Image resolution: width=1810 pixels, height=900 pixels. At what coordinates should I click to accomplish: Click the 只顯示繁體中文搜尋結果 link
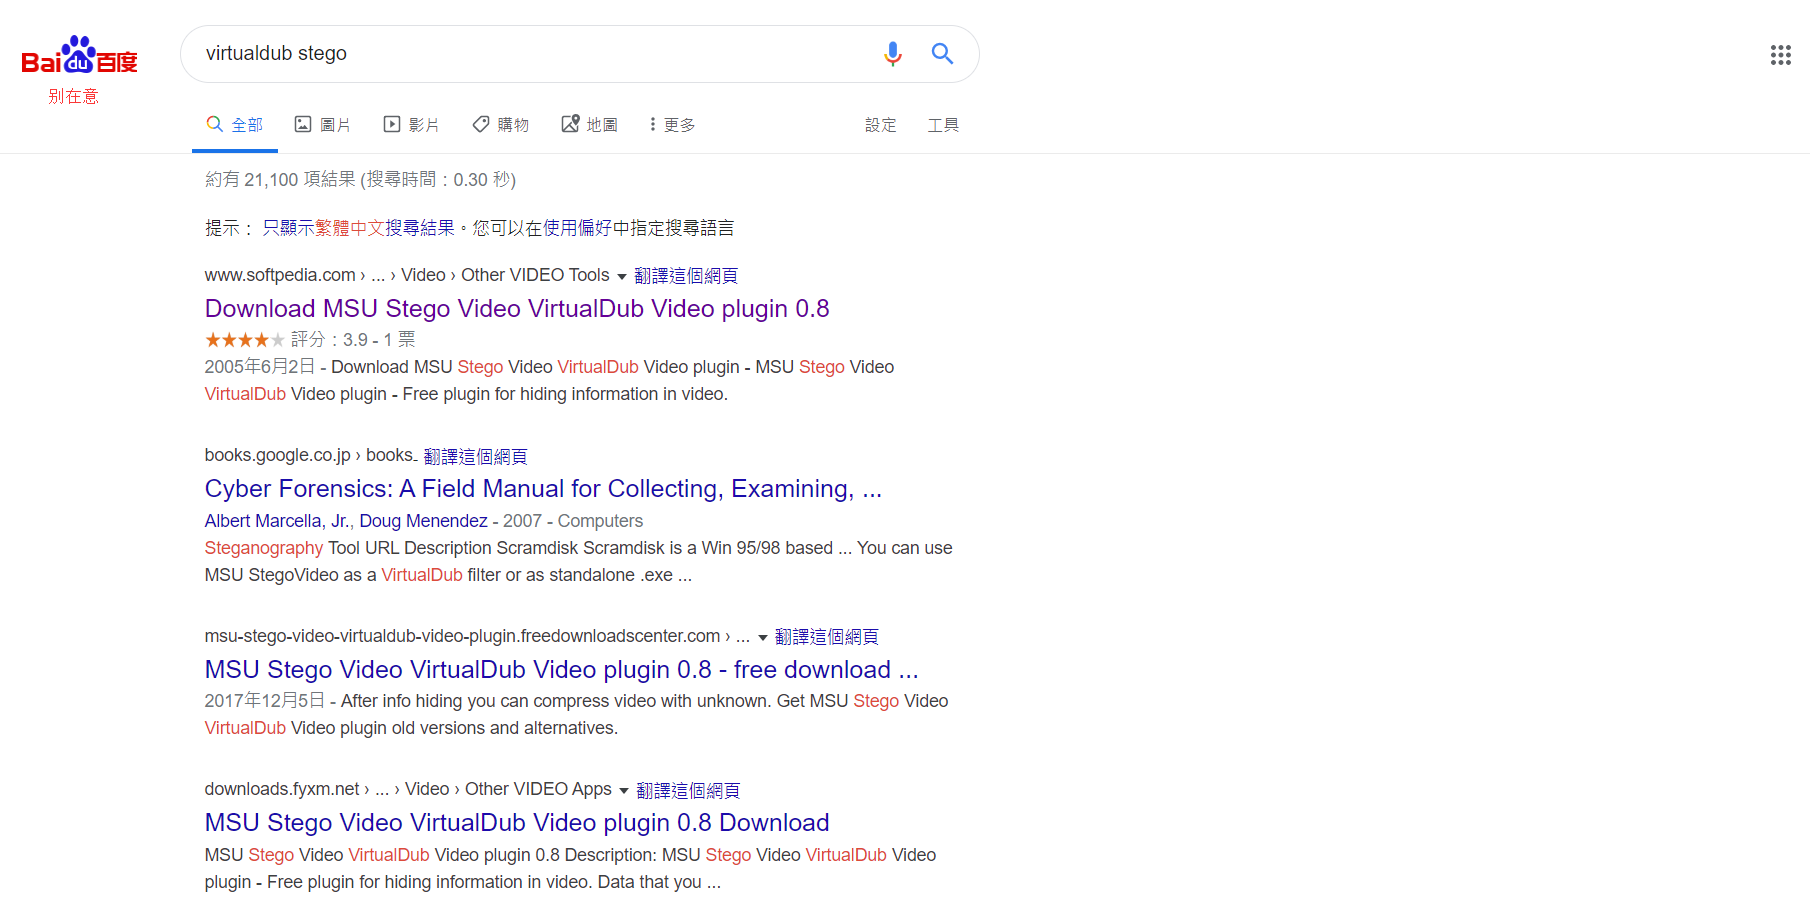click(x=358, y=228)
